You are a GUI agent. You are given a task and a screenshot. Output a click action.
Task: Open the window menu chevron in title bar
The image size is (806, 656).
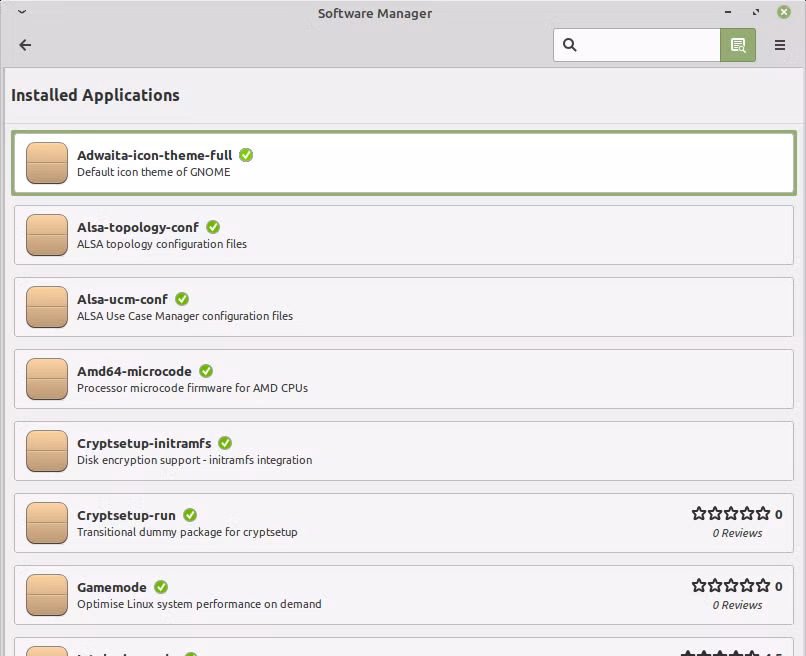point(22,12)
